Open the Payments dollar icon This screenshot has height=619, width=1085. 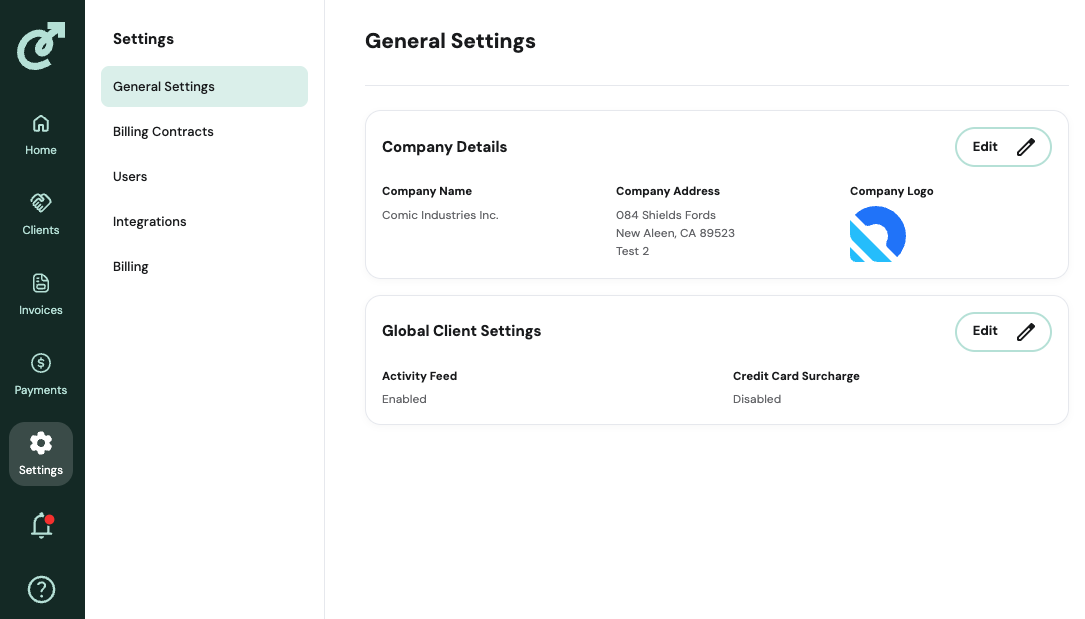41,363
